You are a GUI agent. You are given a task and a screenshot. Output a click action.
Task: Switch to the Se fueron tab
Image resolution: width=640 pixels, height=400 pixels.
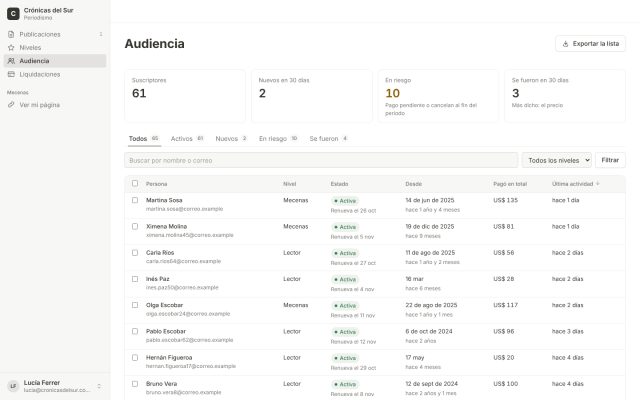coord(328,139)
